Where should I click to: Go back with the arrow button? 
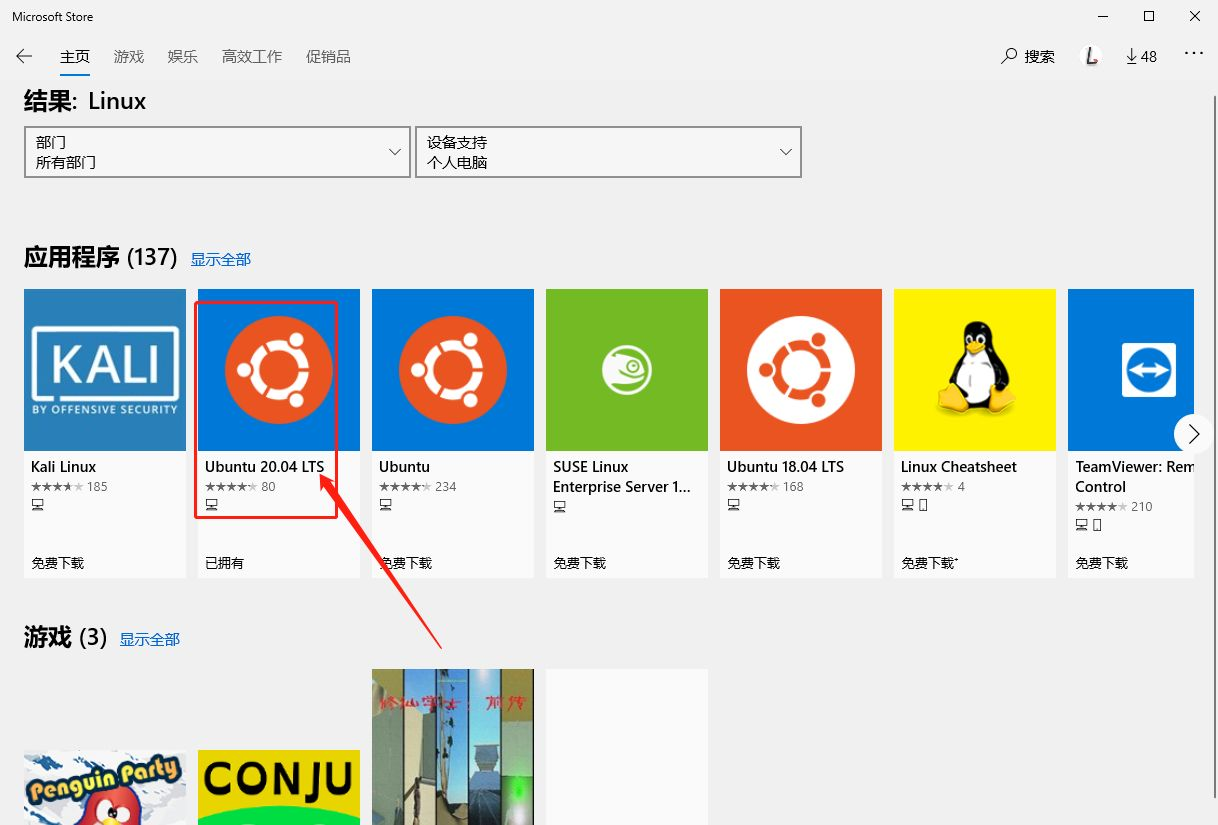24,57
